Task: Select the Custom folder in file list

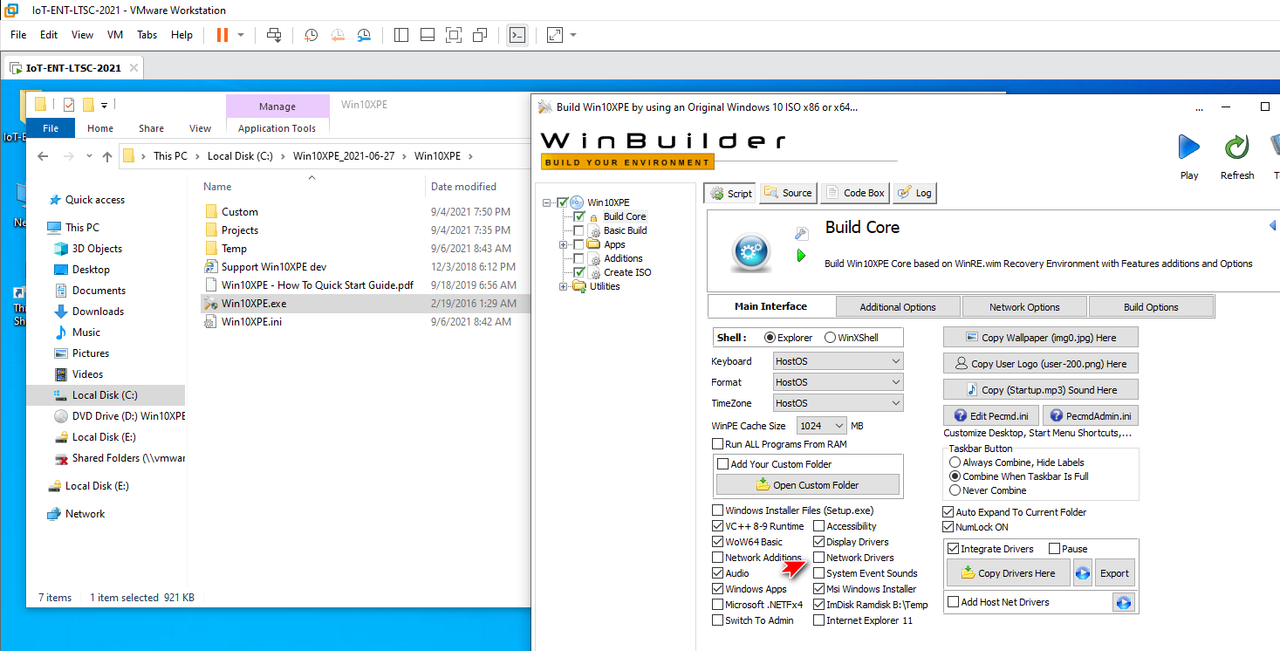Action: tap(240, 212)
